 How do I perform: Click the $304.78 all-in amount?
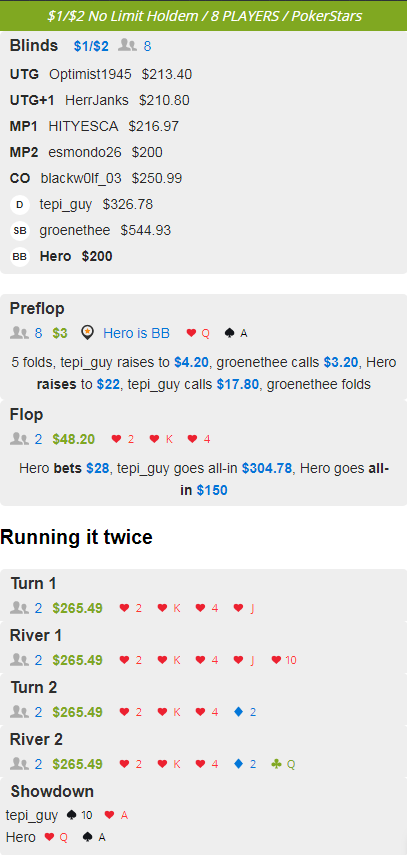coord(267,468)
